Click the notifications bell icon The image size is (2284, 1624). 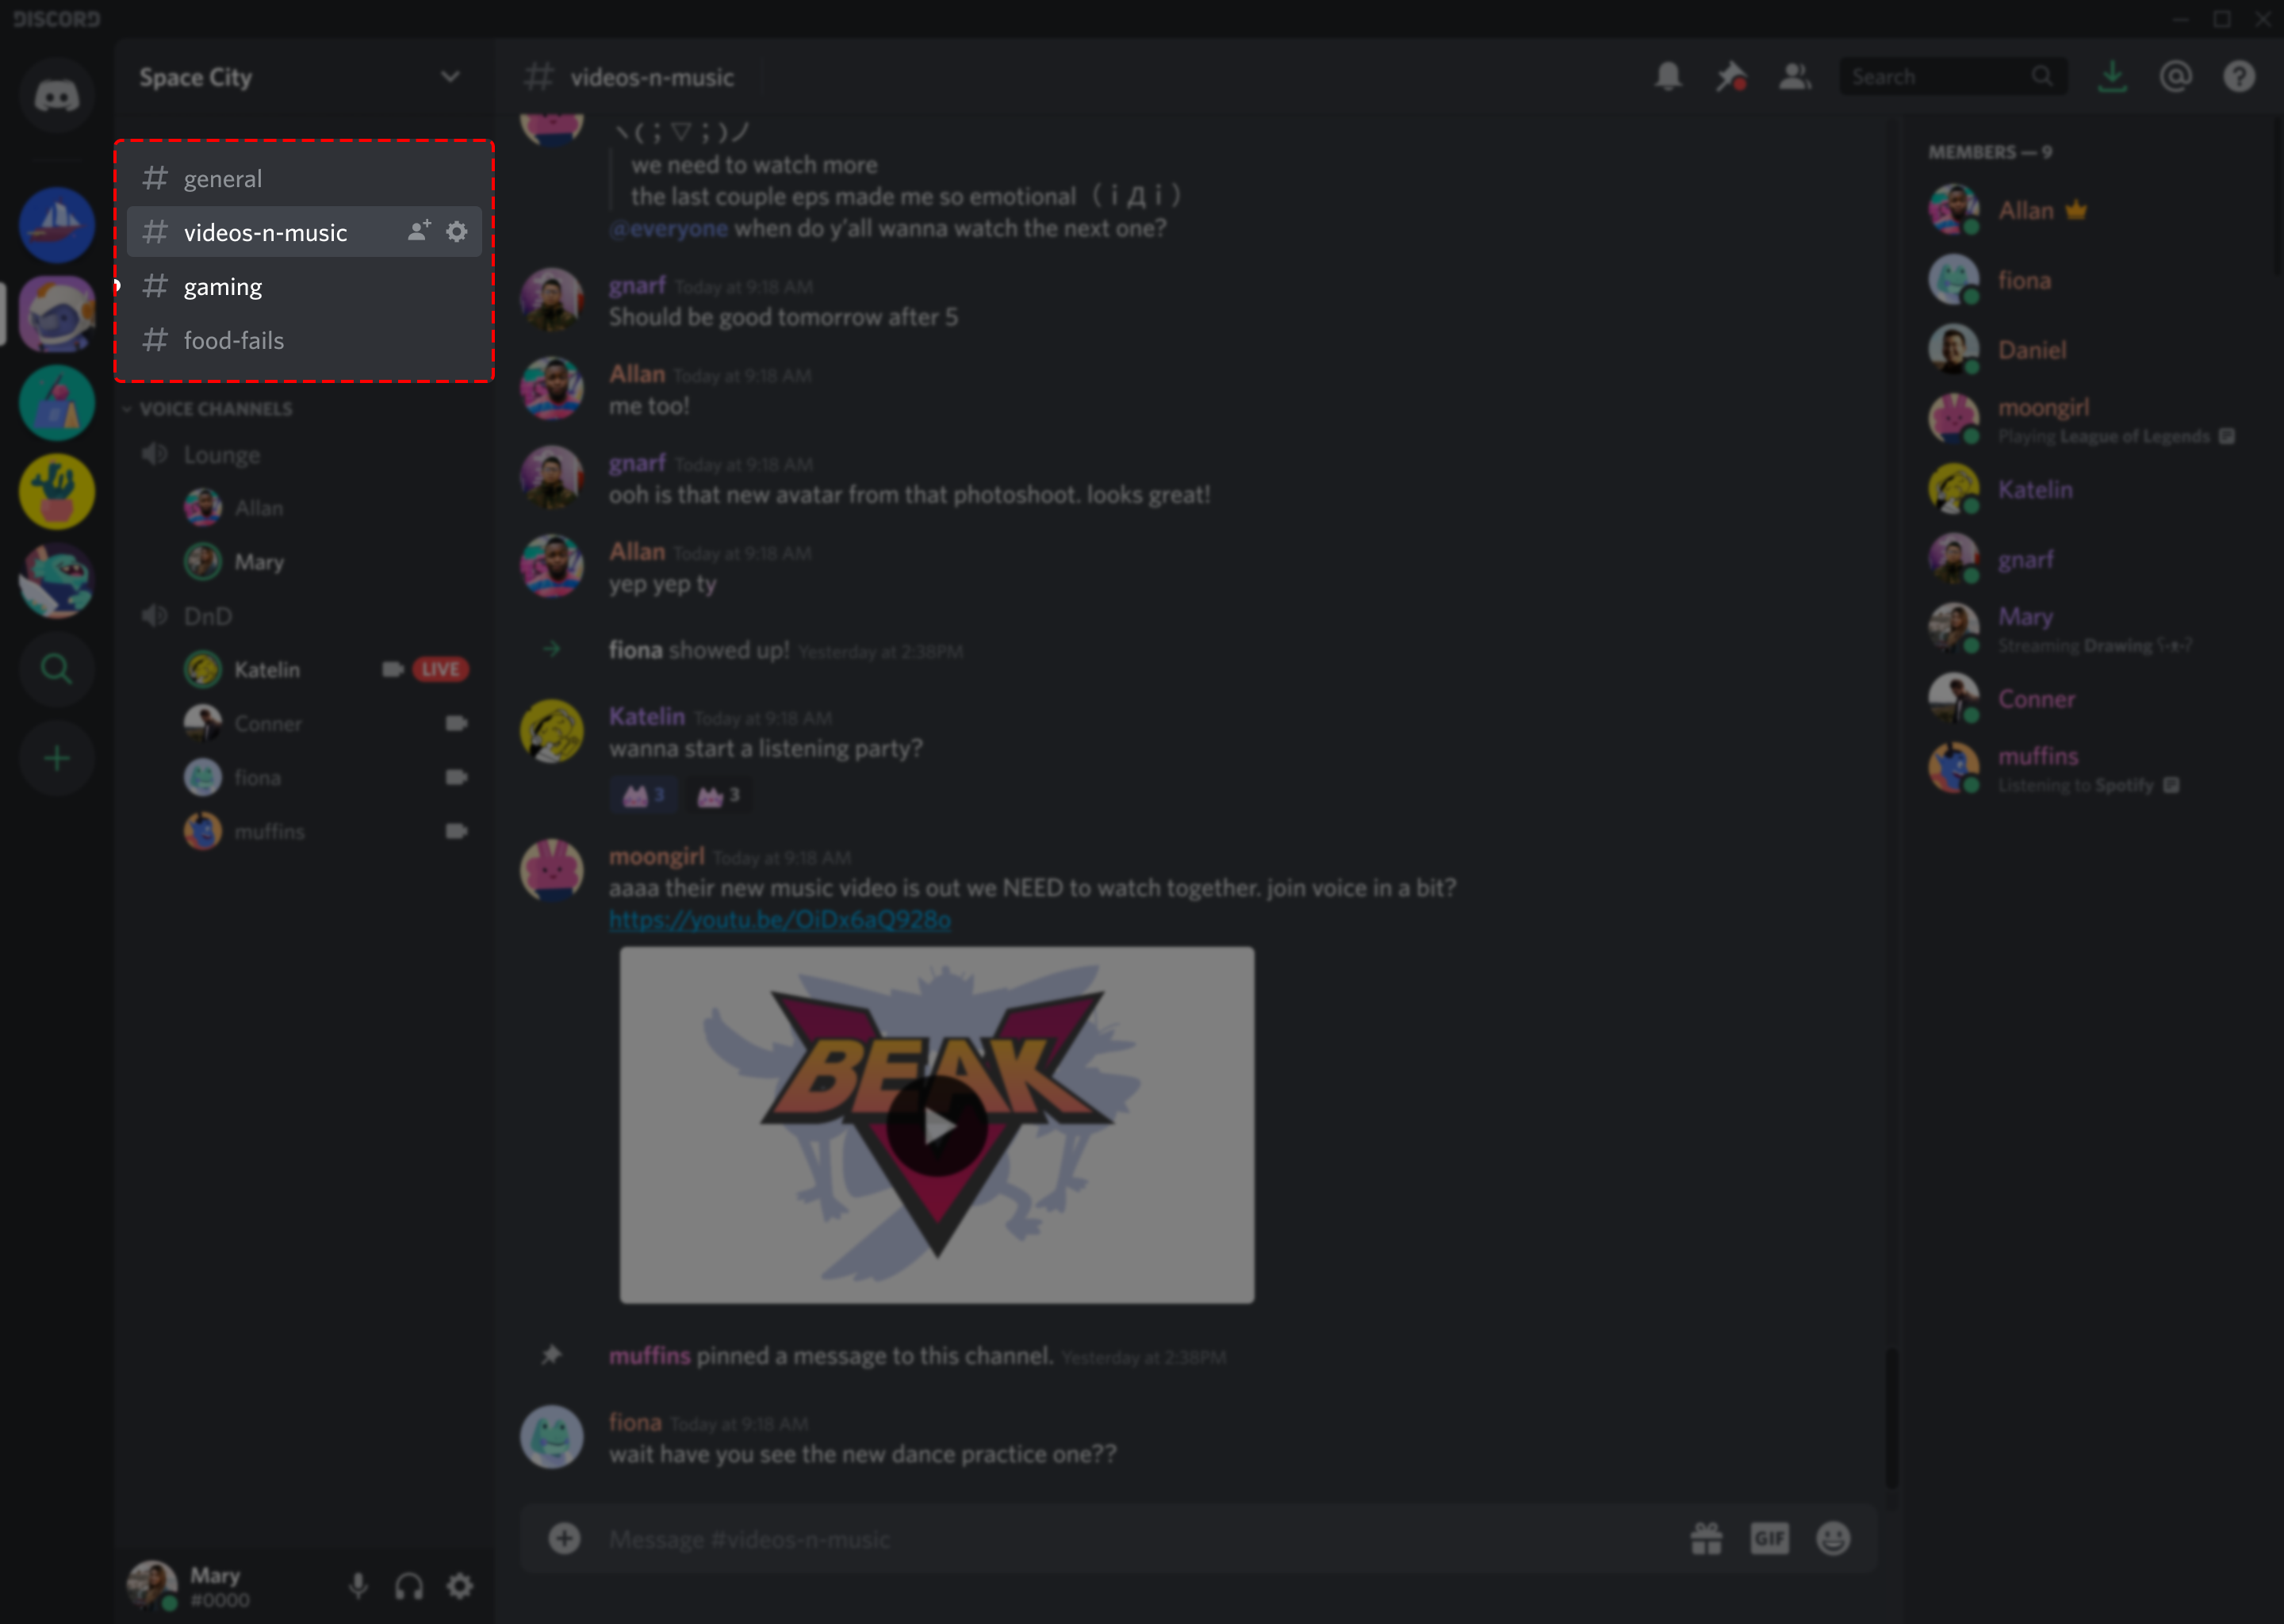(1667, 75)
